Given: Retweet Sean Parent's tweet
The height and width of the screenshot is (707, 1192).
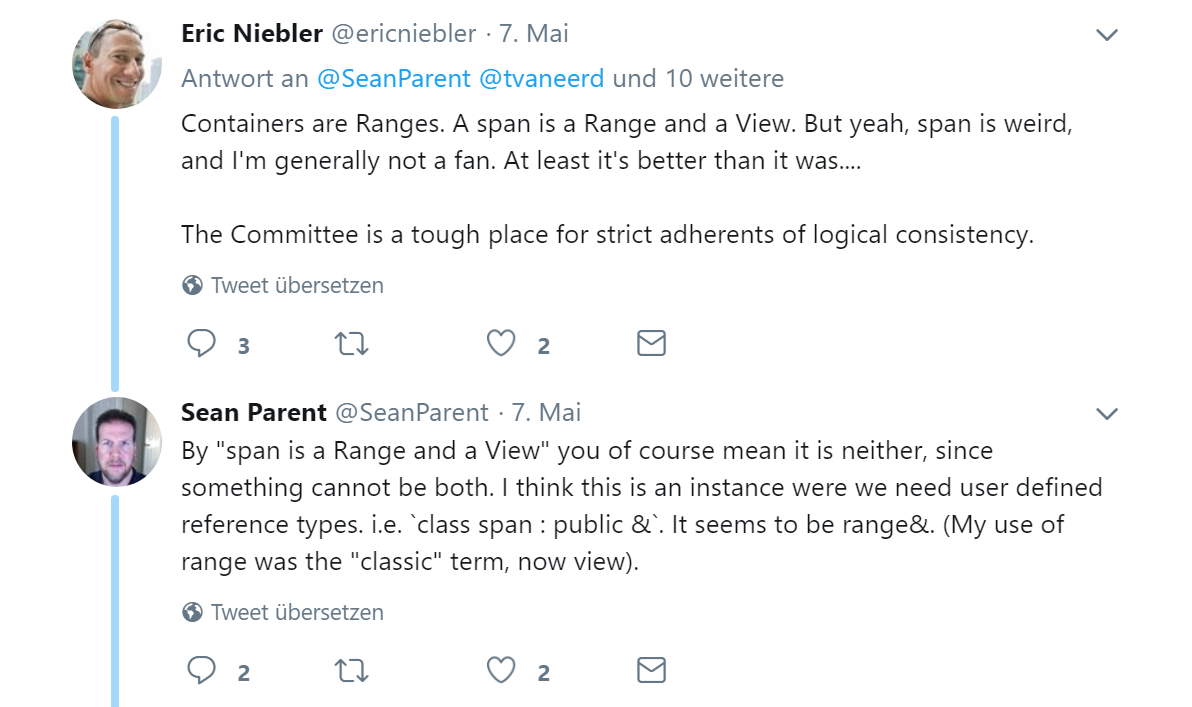Looking at the screenshot, I should click(x=352, y=671).
